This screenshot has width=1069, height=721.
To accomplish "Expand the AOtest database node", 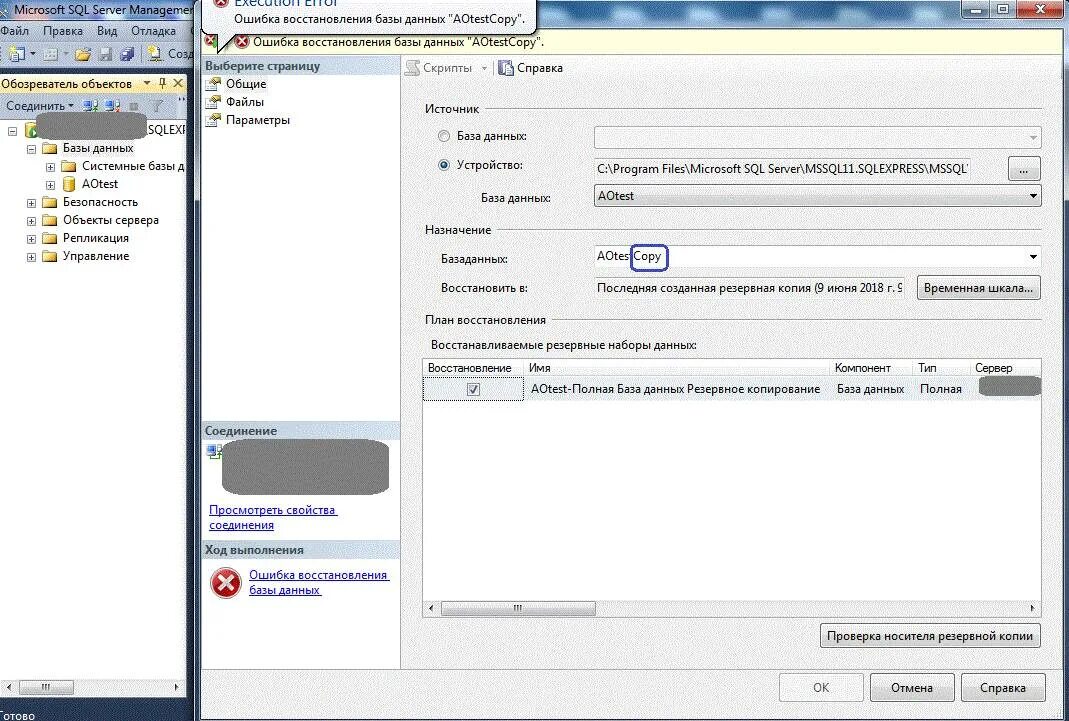I will pos(50,185).
